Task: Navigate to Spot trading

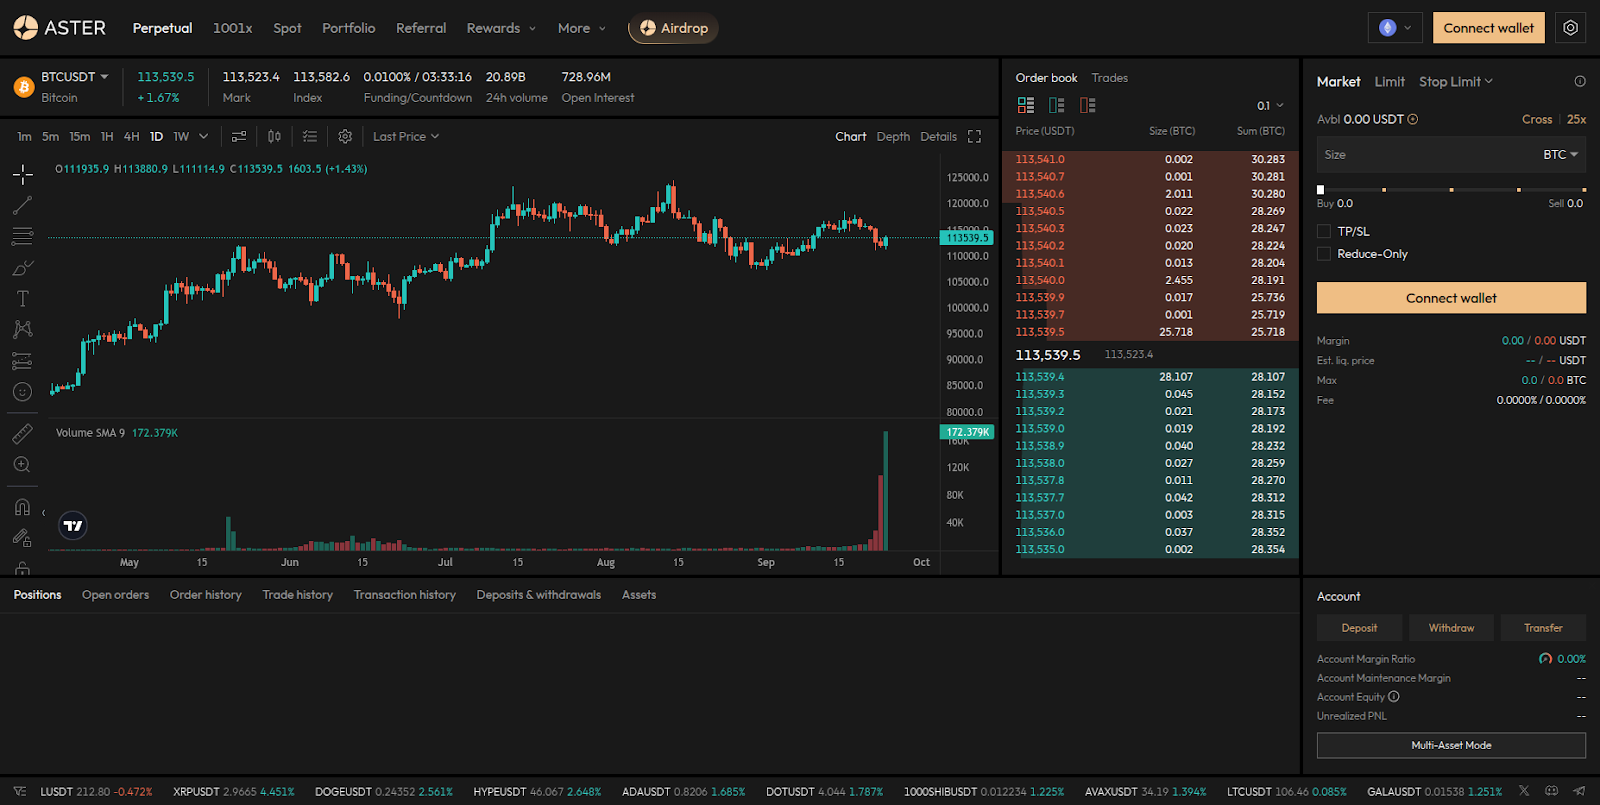Action: [x=287, y=28]
